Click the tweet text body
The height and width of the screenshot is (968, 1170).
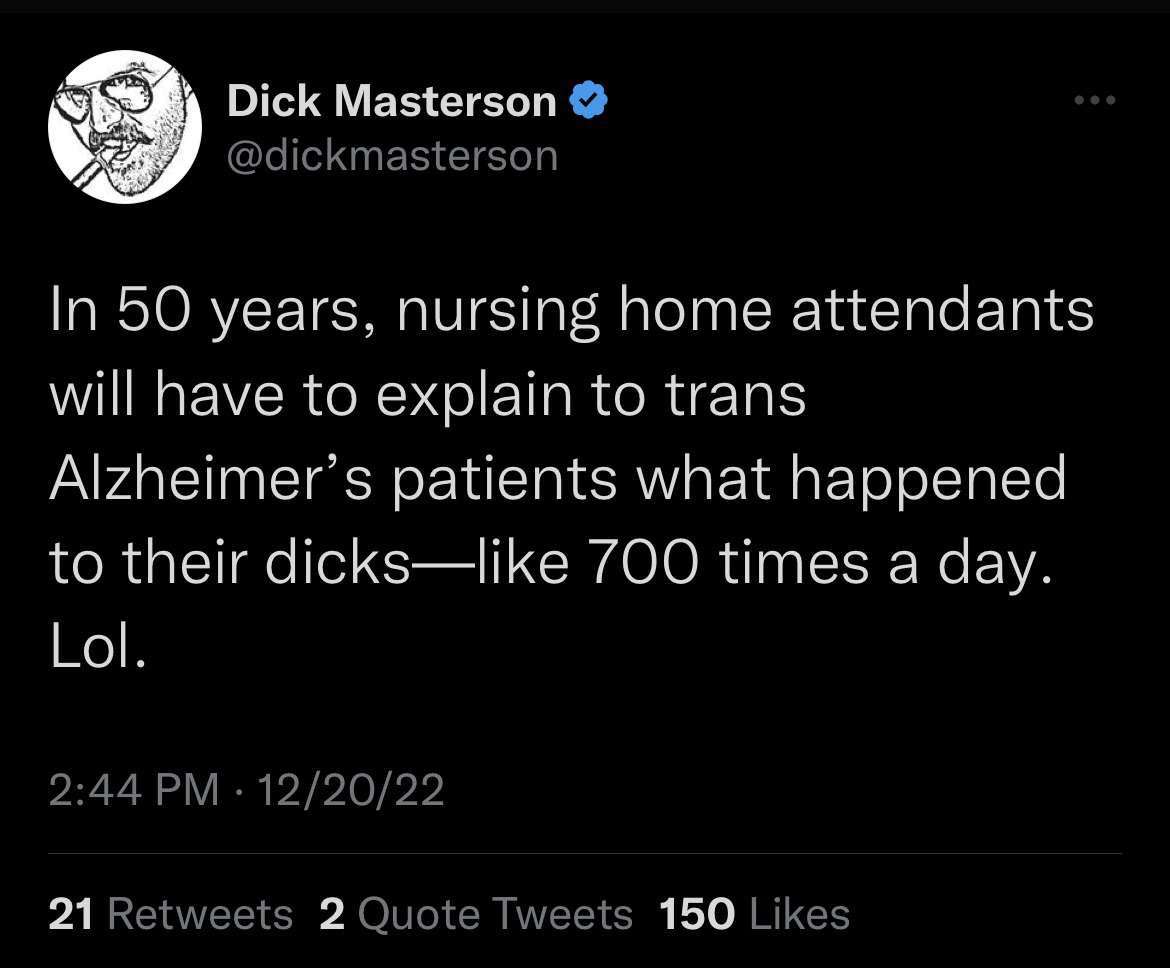(572, 478)
